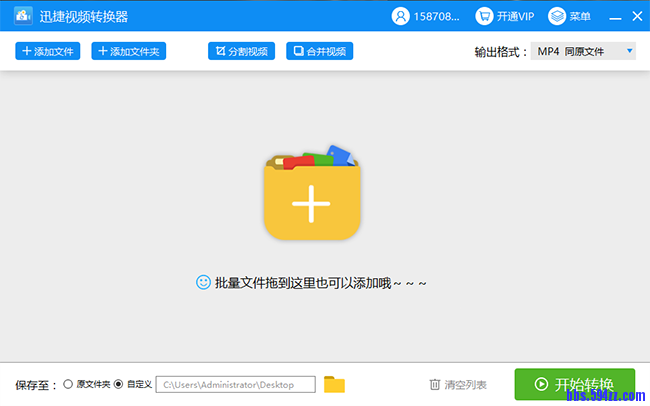
Task: Click the app logo icon in title bar
Action: [x=23, y=16]
